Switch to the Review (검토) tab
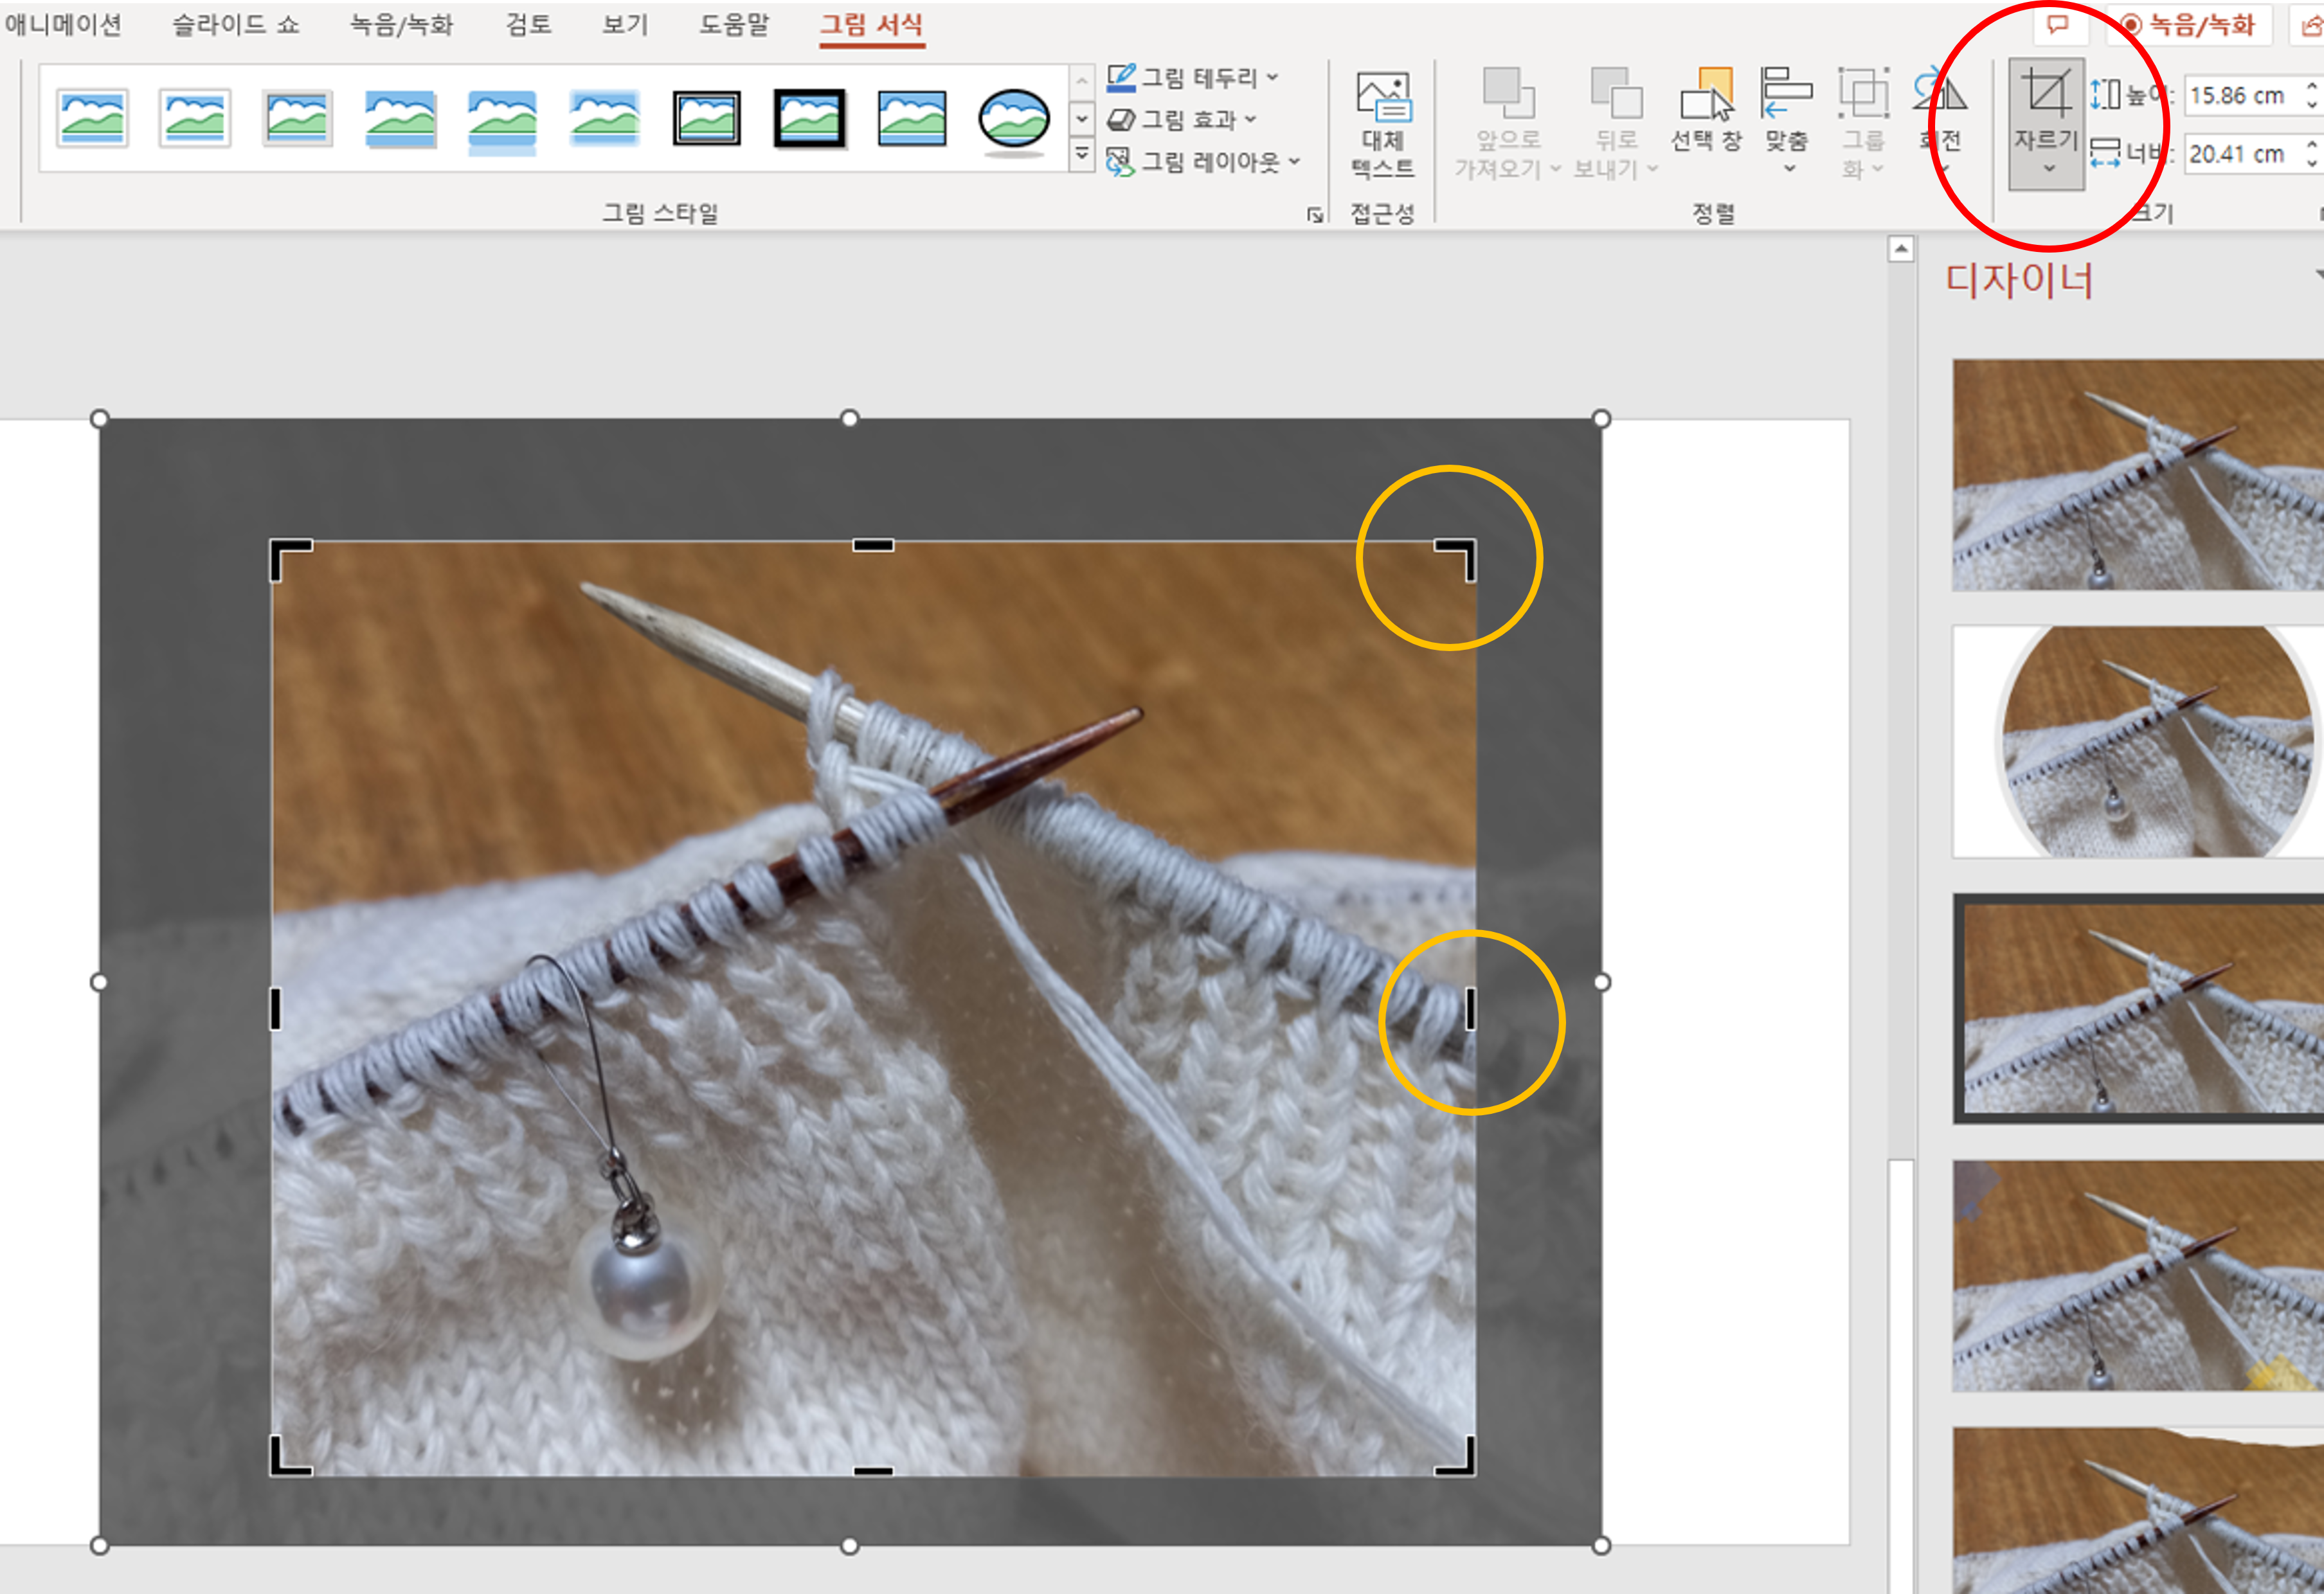This screenshot has width=2324, height=1594. [x=528, y=25]
